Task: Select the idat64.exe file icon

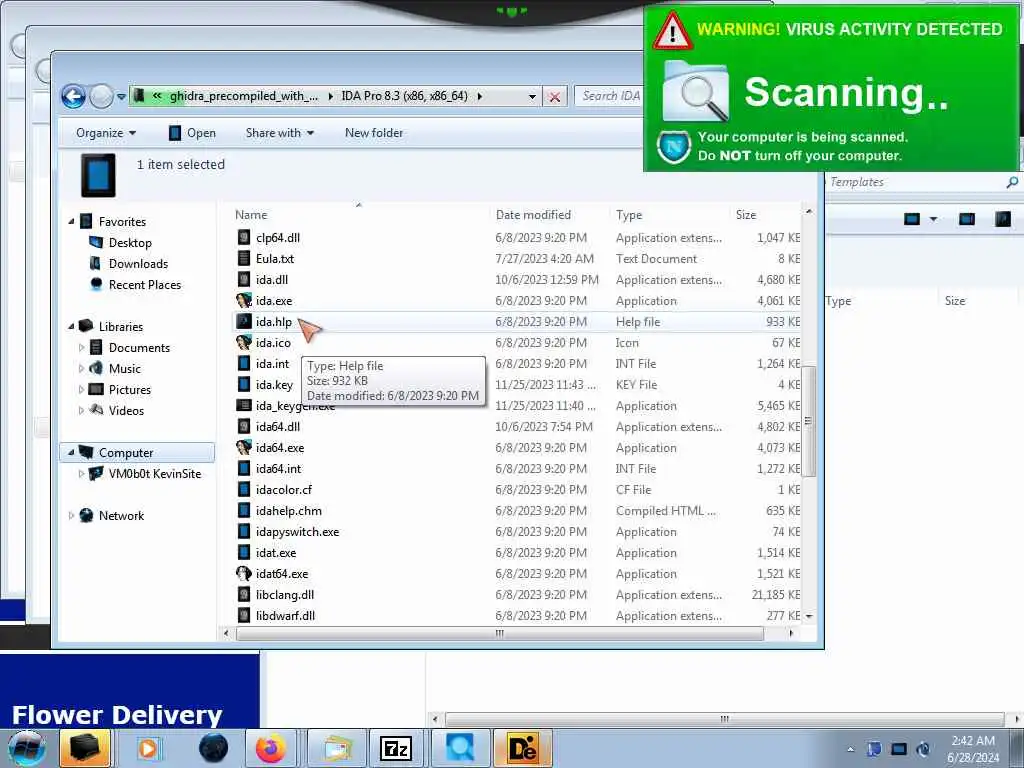Action: [x=244, y=573]
